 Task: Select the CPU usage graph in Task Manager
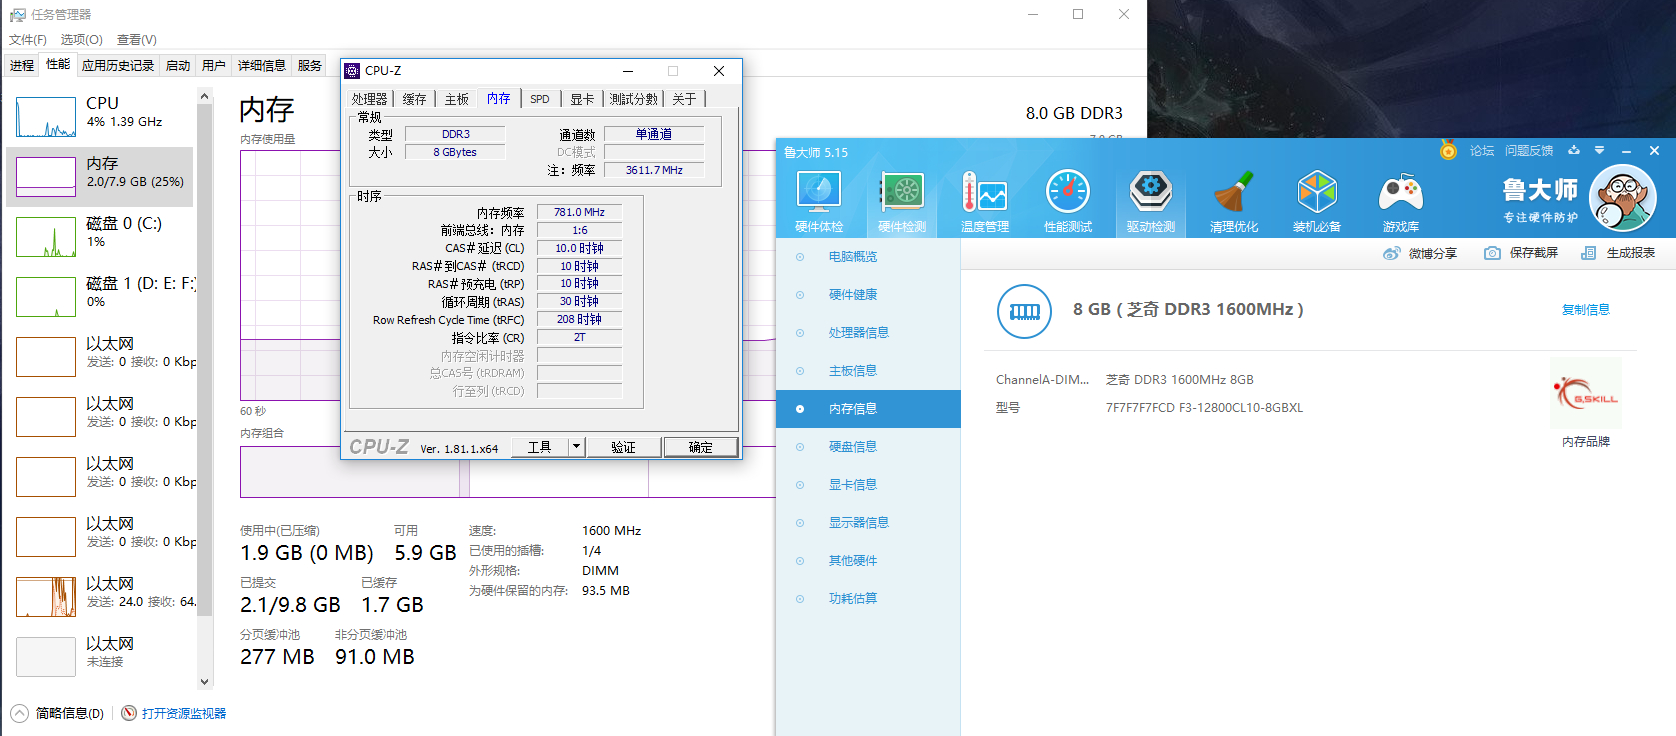point(46,117)
